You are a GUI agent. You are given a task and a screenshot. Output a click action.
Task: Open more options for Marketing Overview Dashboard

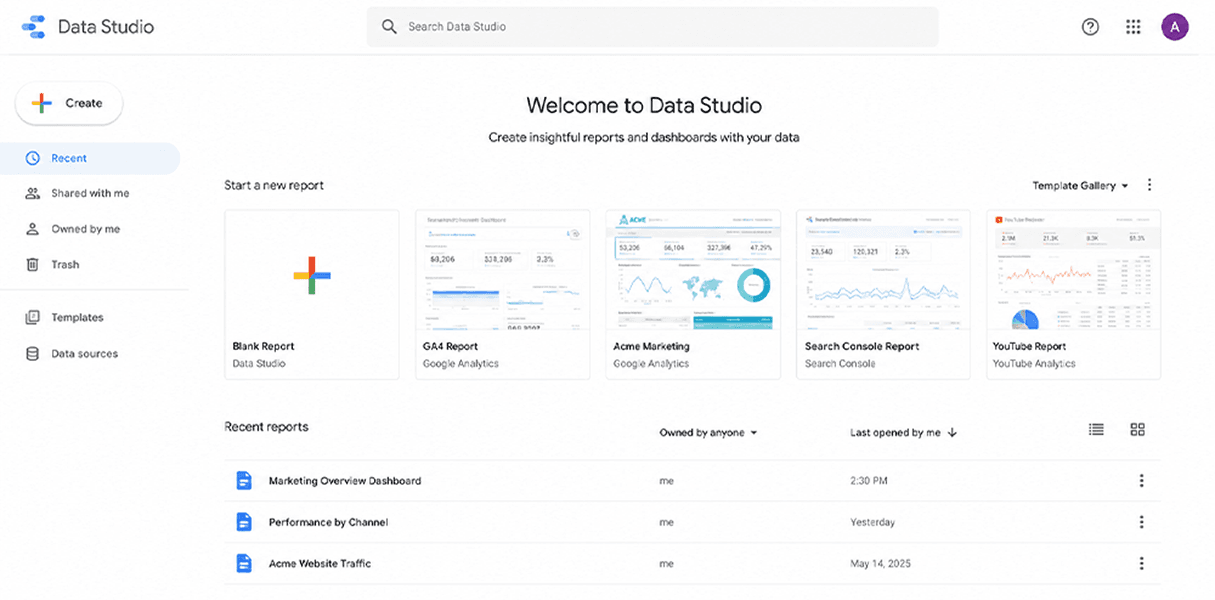(1141, 481)
